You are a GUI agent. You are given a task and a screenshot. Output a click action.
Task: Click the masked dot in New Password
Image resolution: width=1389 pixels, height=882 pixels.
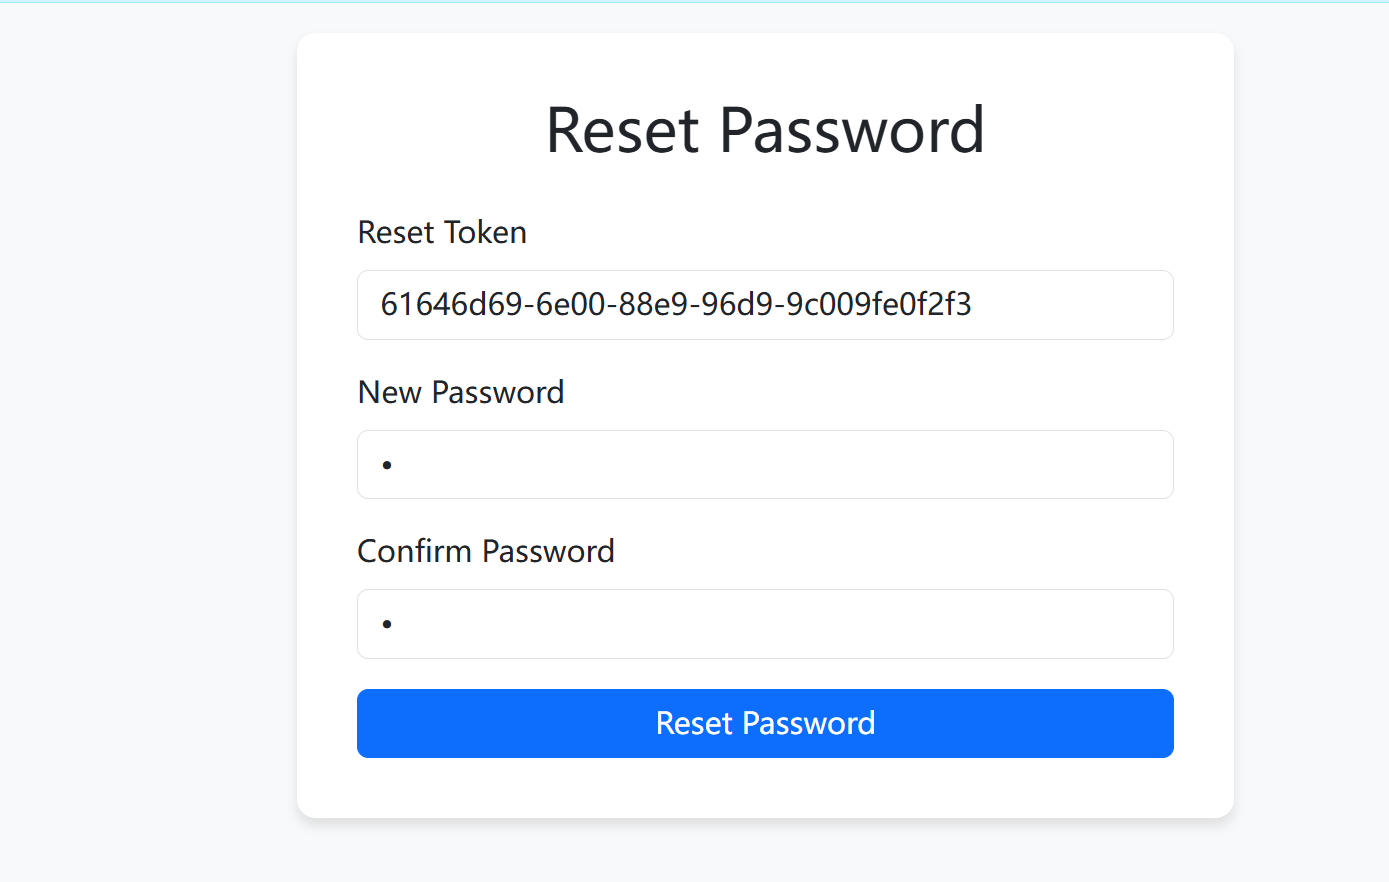(x=387, y=465)
